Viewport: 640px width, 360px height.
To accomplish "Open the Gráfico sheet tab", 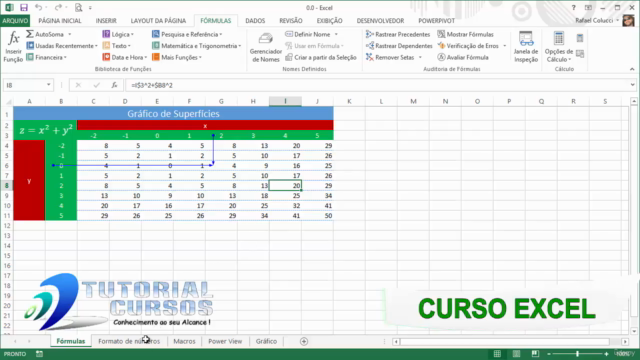I will [266, 341].
